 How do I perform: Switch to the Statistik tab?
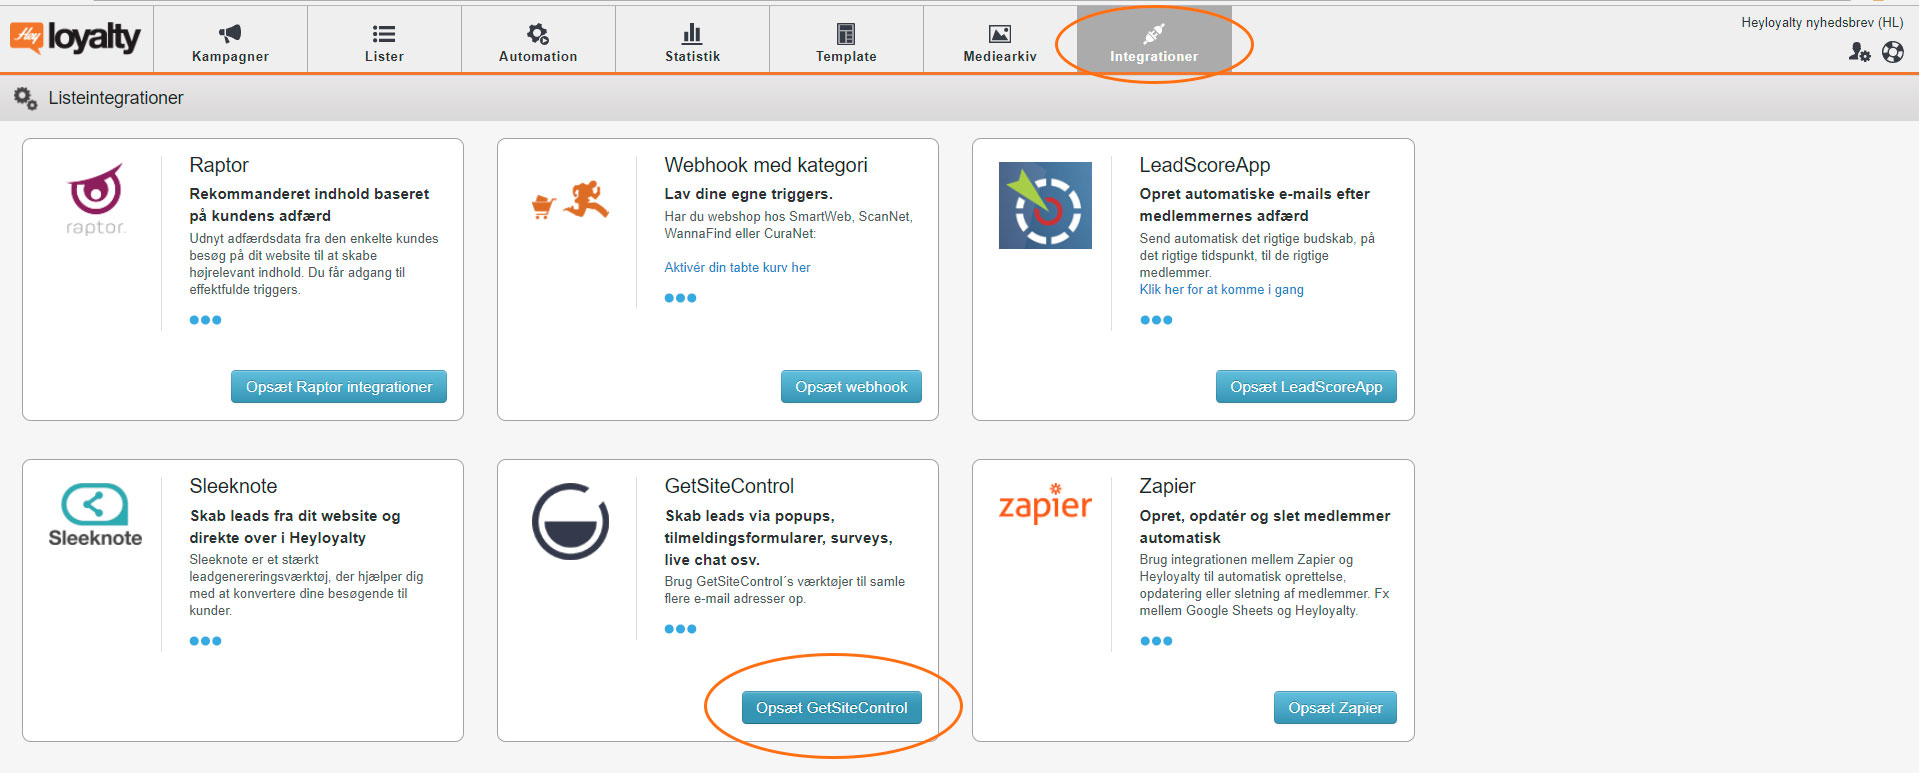(x=692, y=40)
